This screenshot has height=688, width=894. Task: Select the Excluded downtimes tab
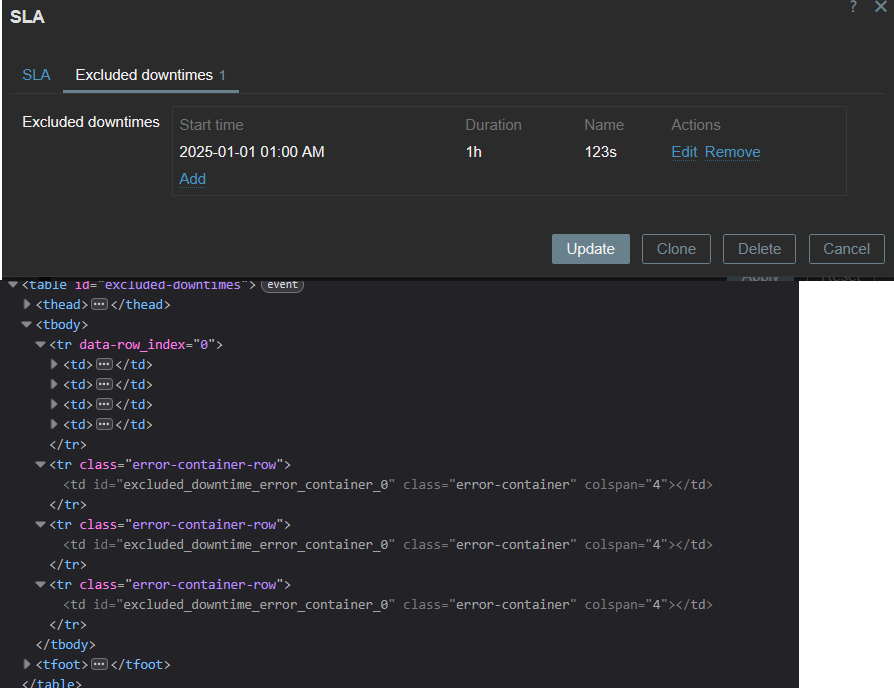pyautogui.click(x=151, y=75)
